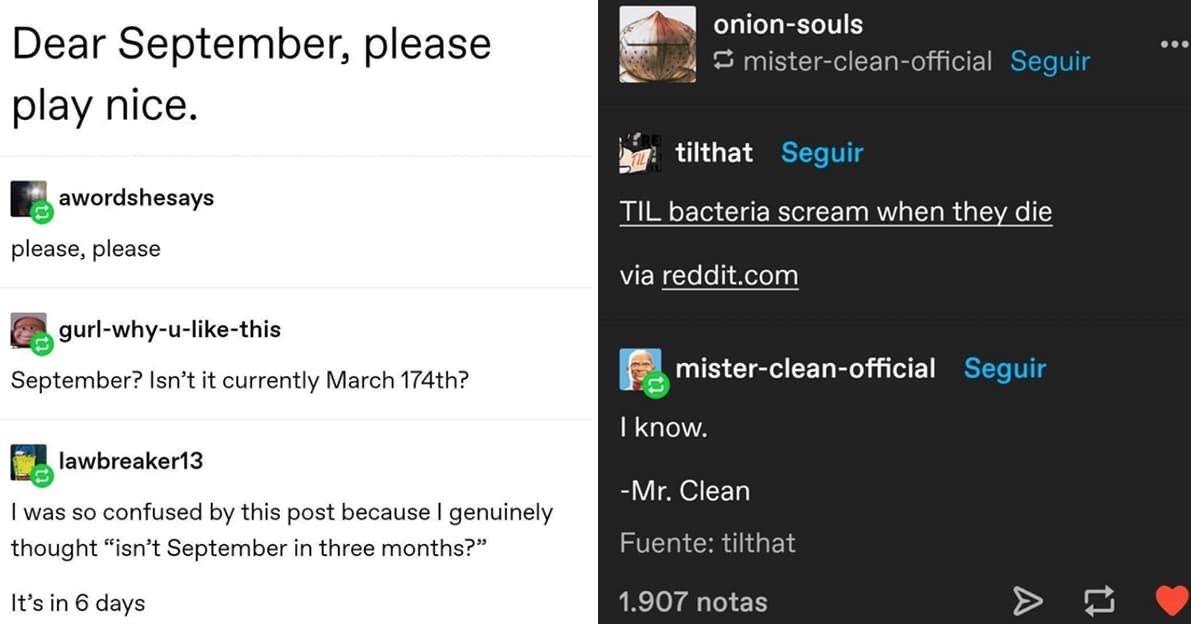The width and height of the screenshot is (1191, 624).
Task: Click the mister-clean-official avatar
Action: tap(640, 370)
